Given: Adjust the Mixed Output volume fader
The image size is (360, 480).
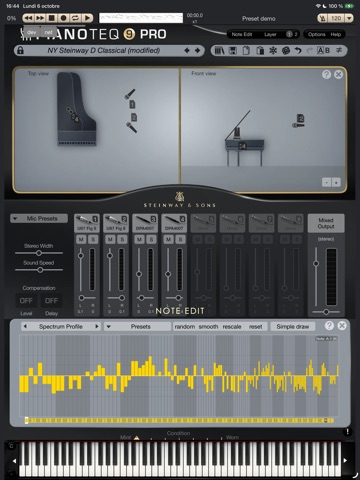Looking at the screenshot, I should pyautogui.click(x=316, y=264).
